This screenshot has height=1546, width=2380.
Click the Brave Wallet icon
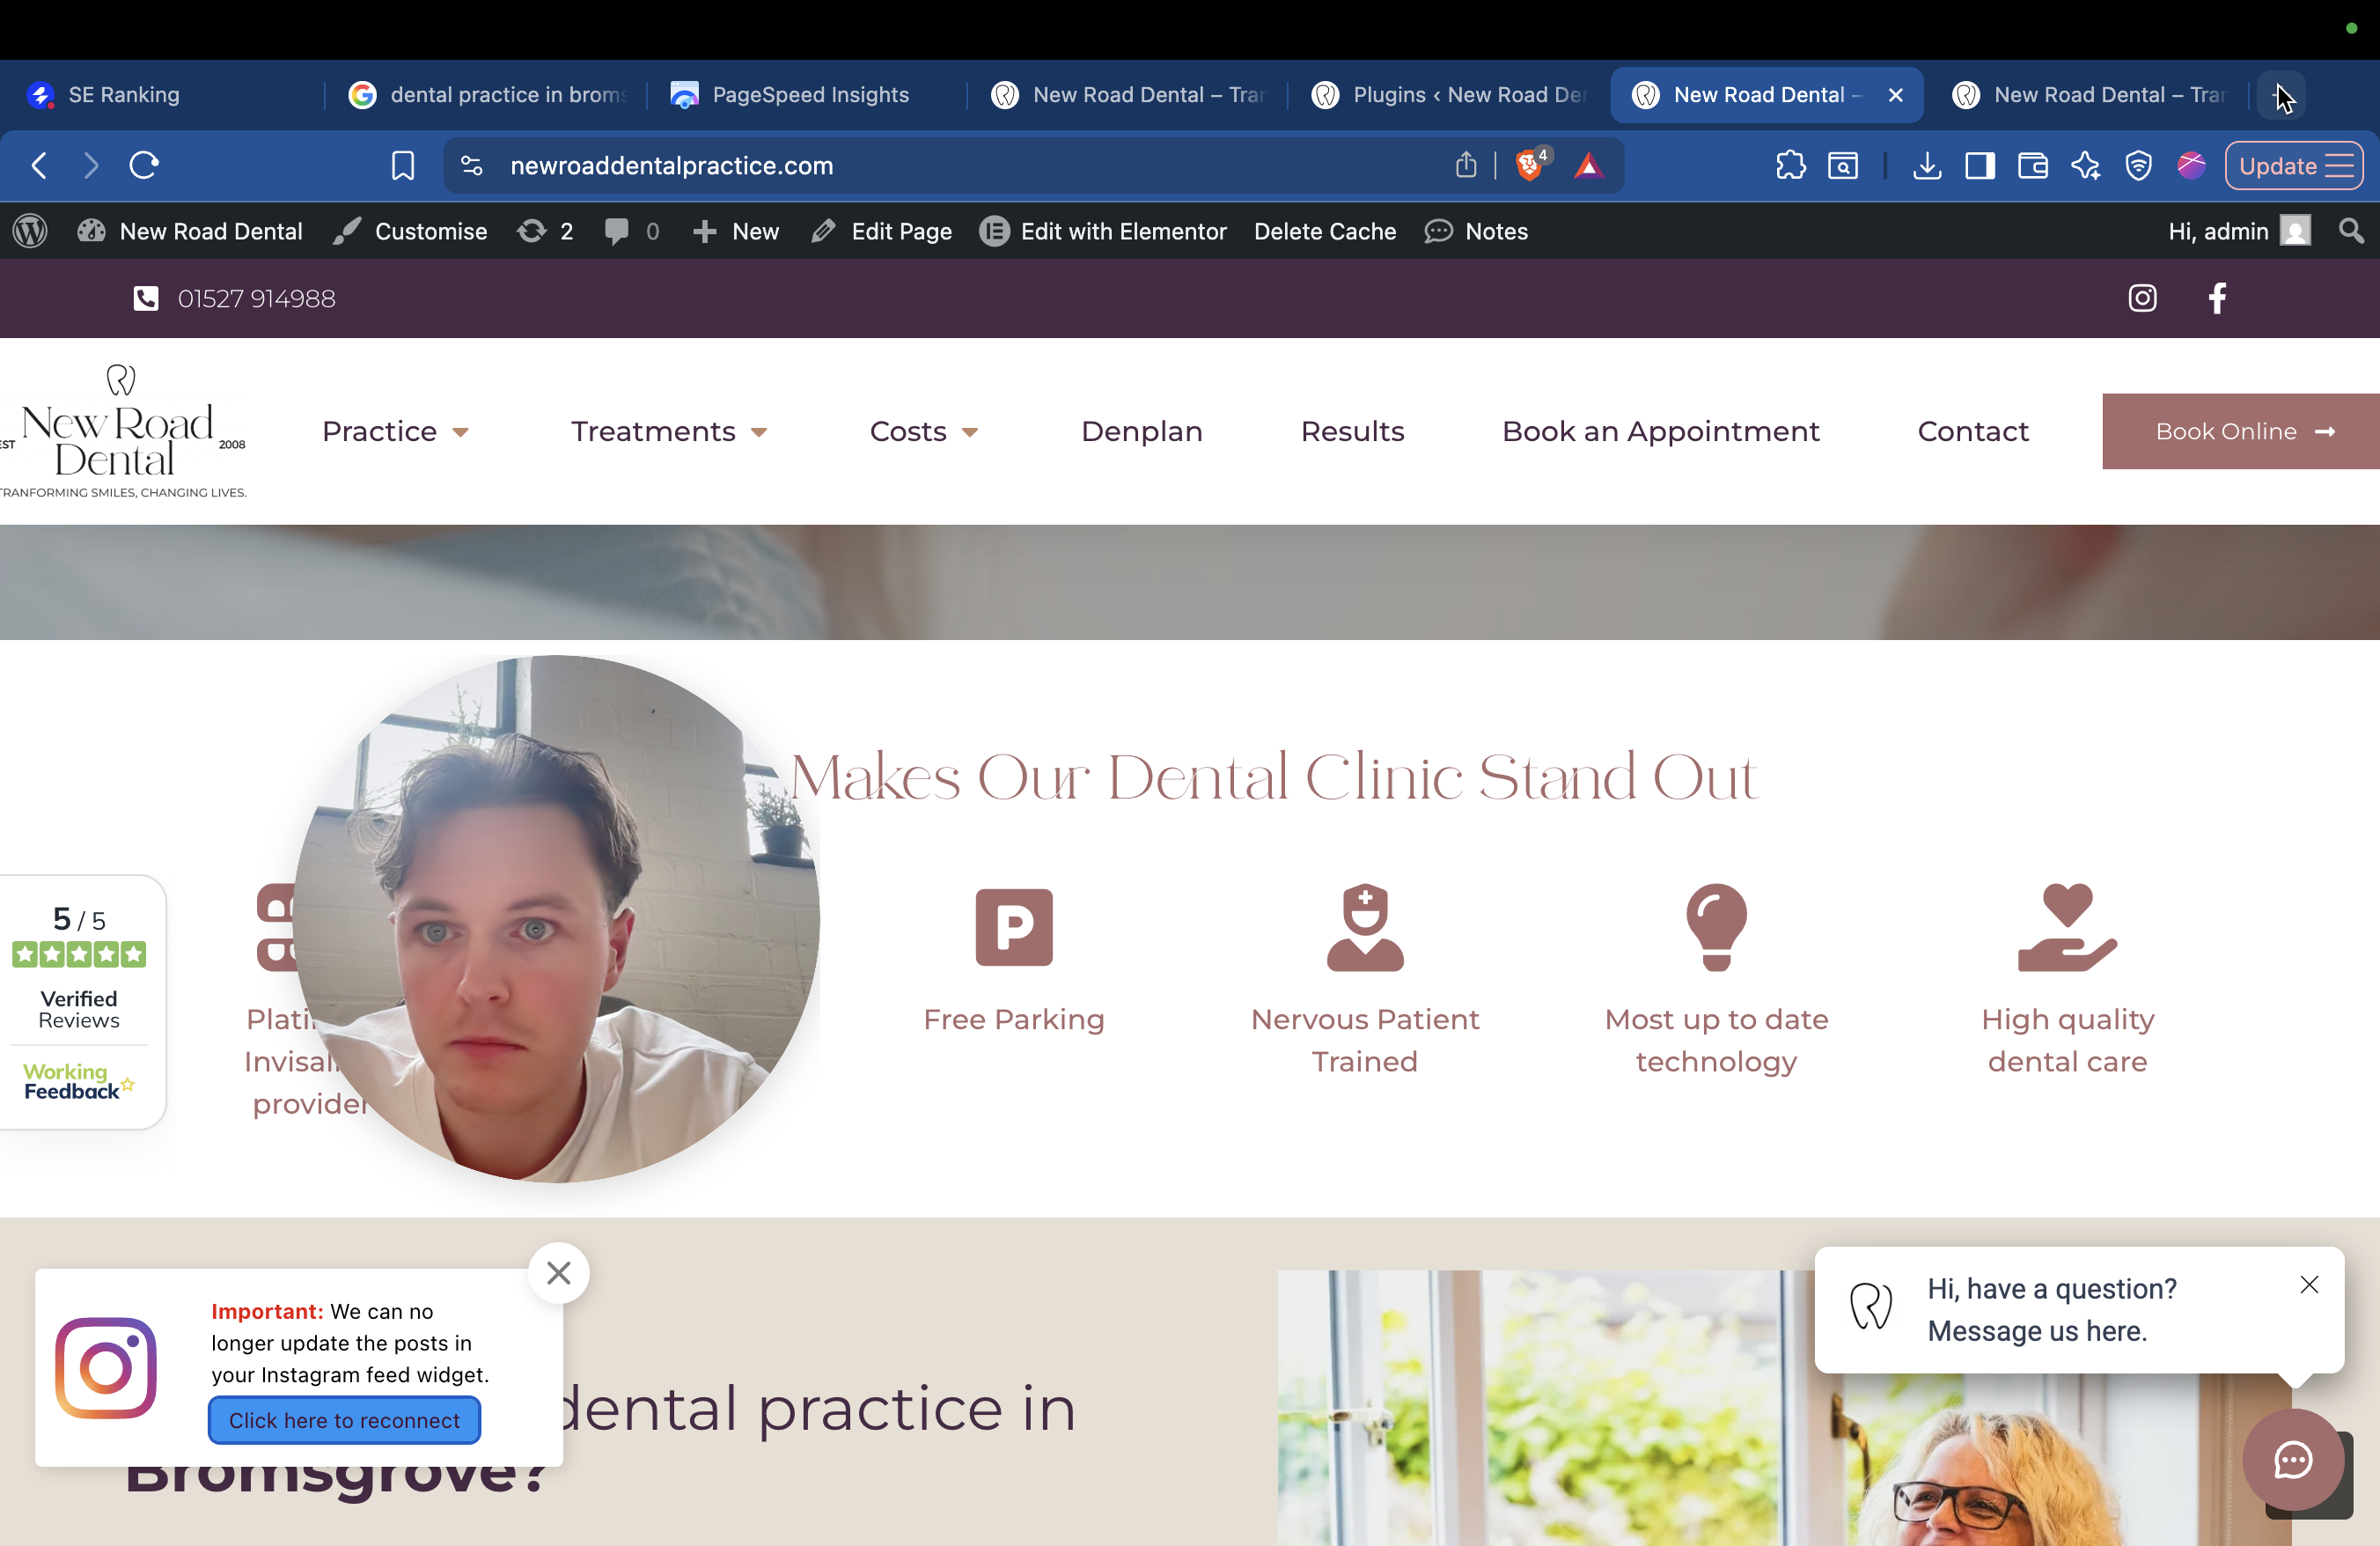coord(2032,165)
